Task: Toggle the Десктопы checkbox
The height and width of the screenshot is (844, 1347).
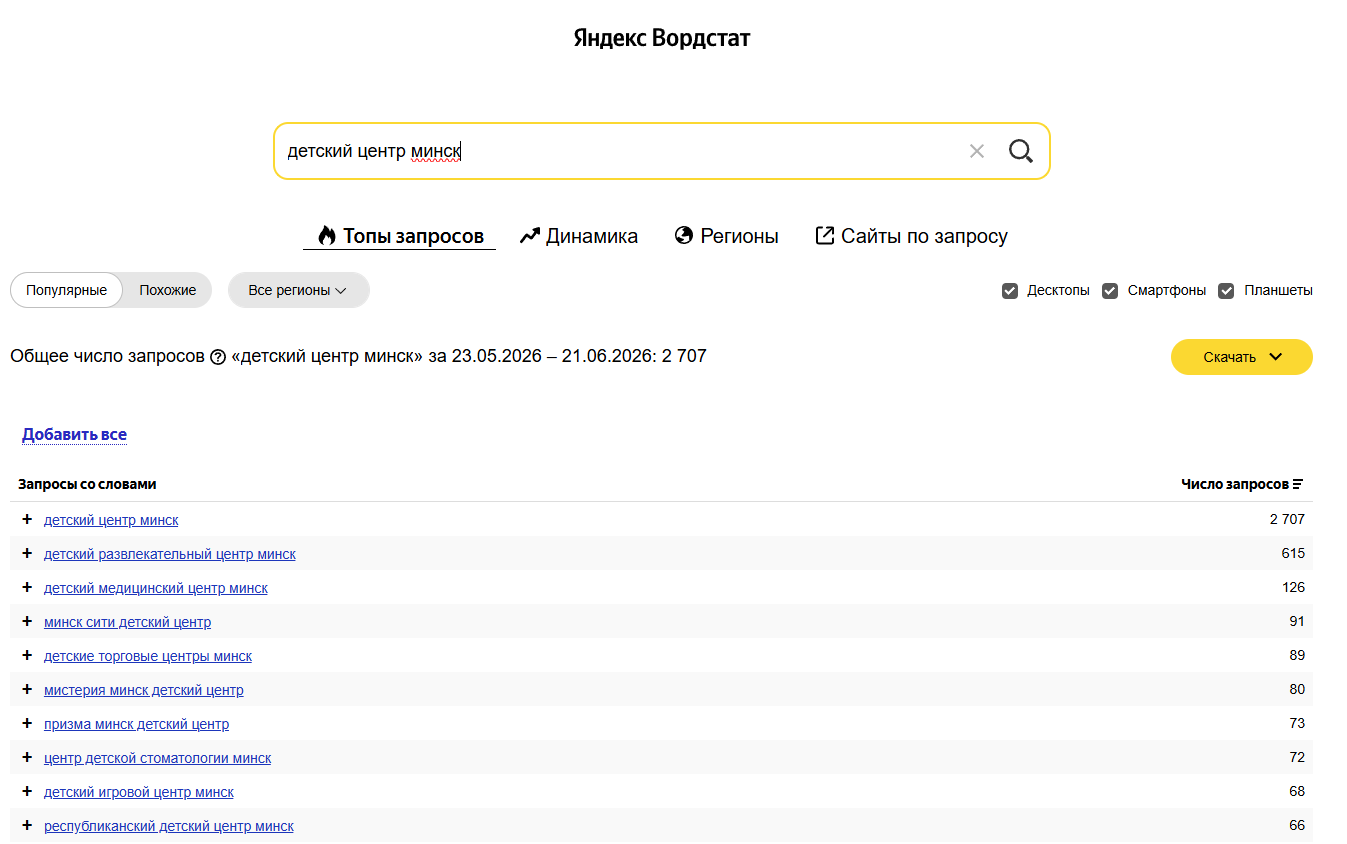Action: click(1010, 291)
